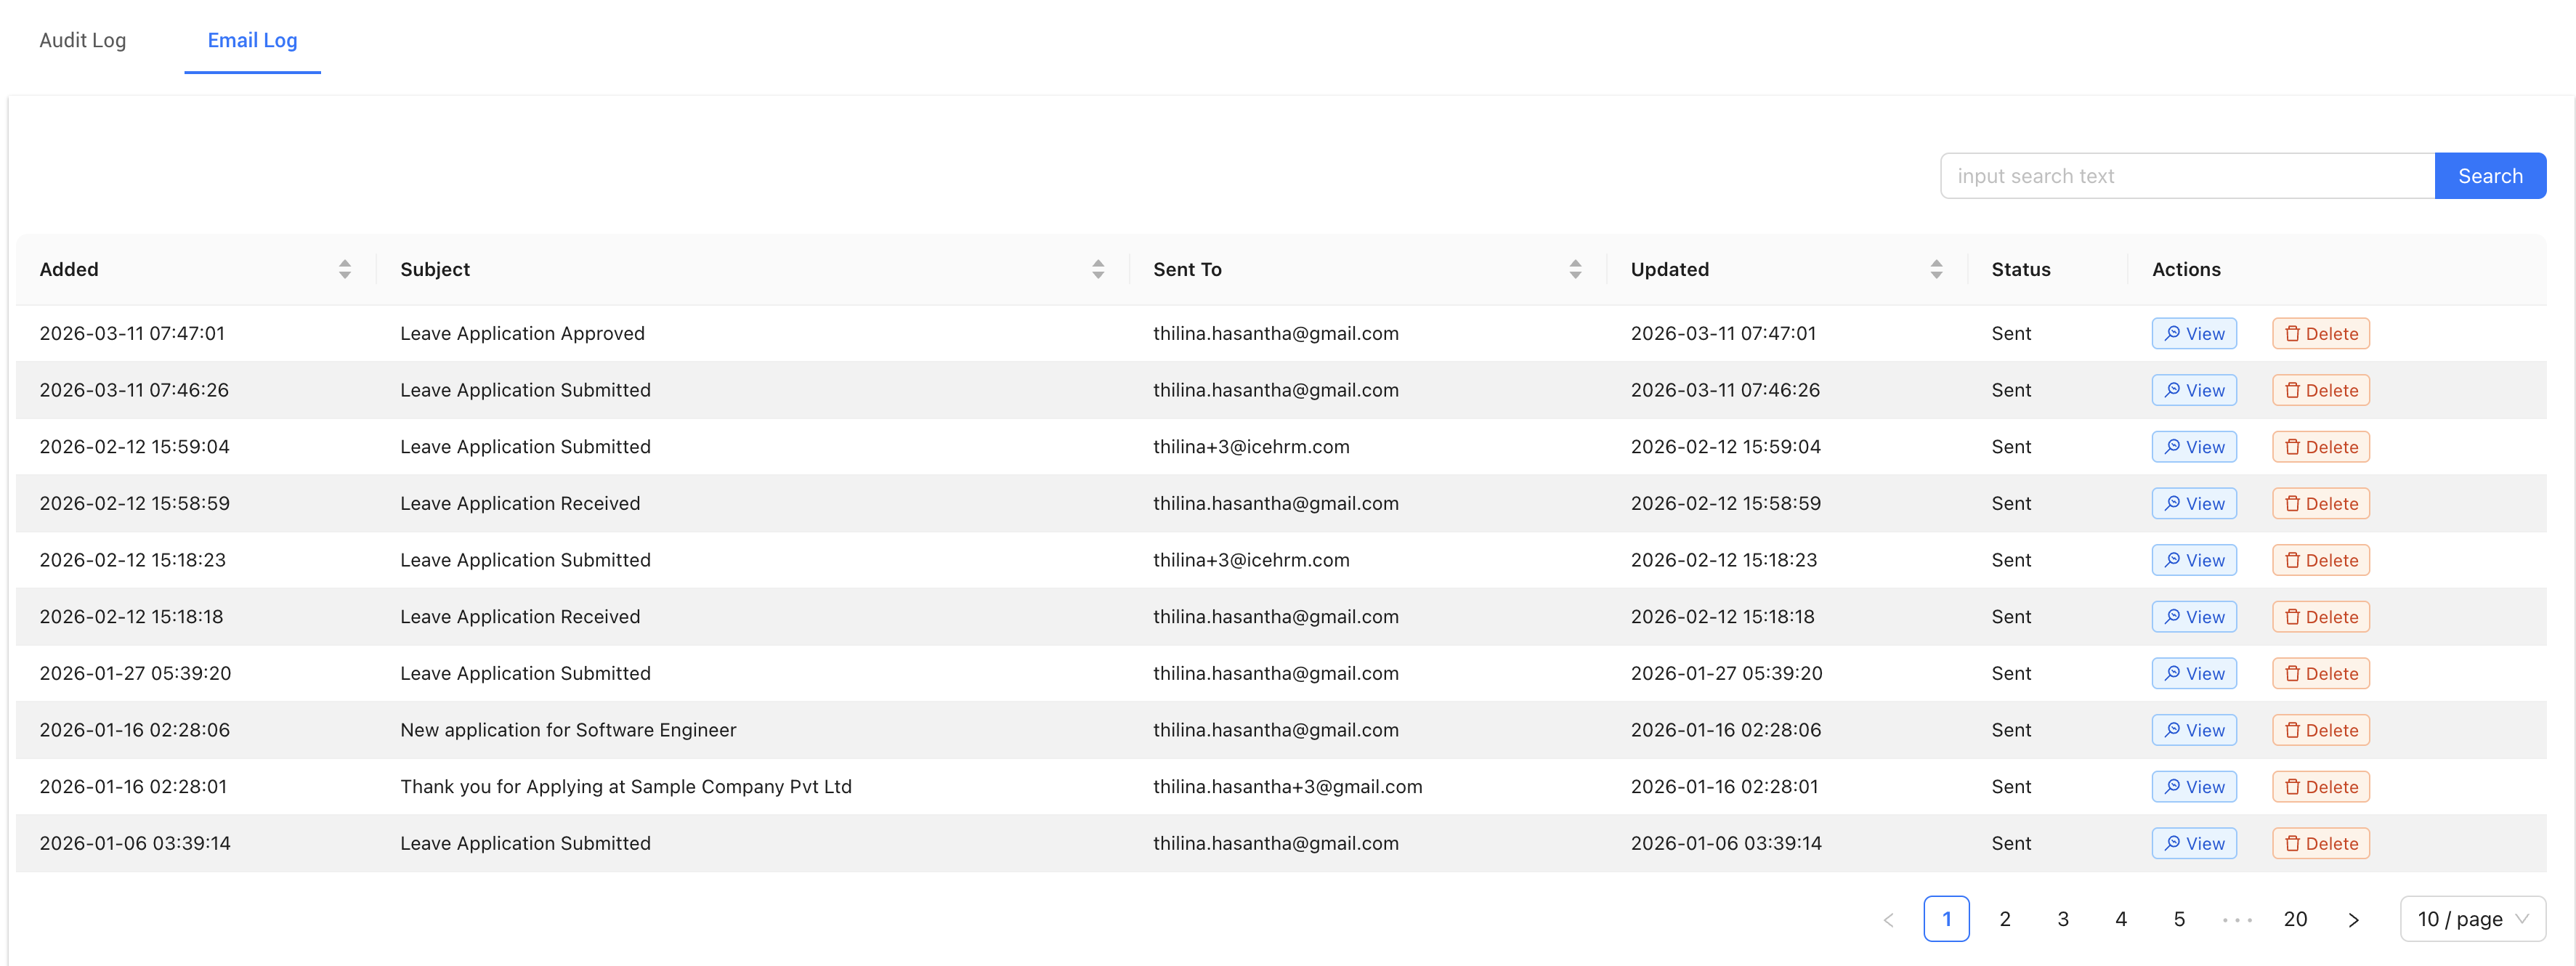Sort the table by Sent To column
Image resolution: width=2576 pixels, height=966 pixels.
1574,268
